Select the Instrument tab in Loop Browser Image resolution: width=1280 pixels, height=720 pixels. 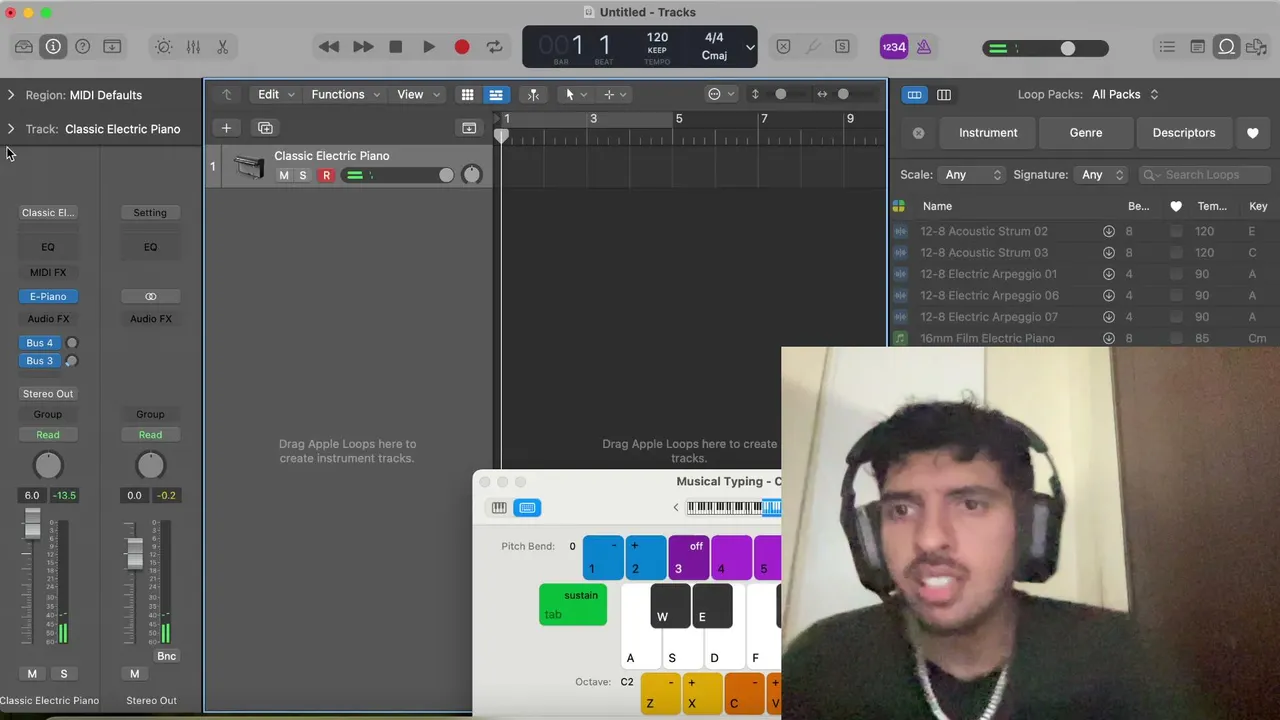coord(988,133)
